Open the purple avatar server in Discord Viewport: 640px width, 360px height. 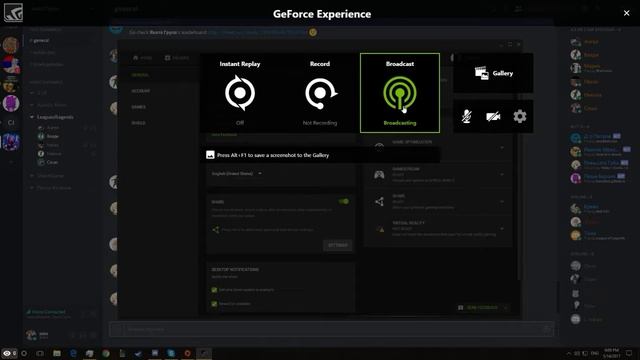11,103
